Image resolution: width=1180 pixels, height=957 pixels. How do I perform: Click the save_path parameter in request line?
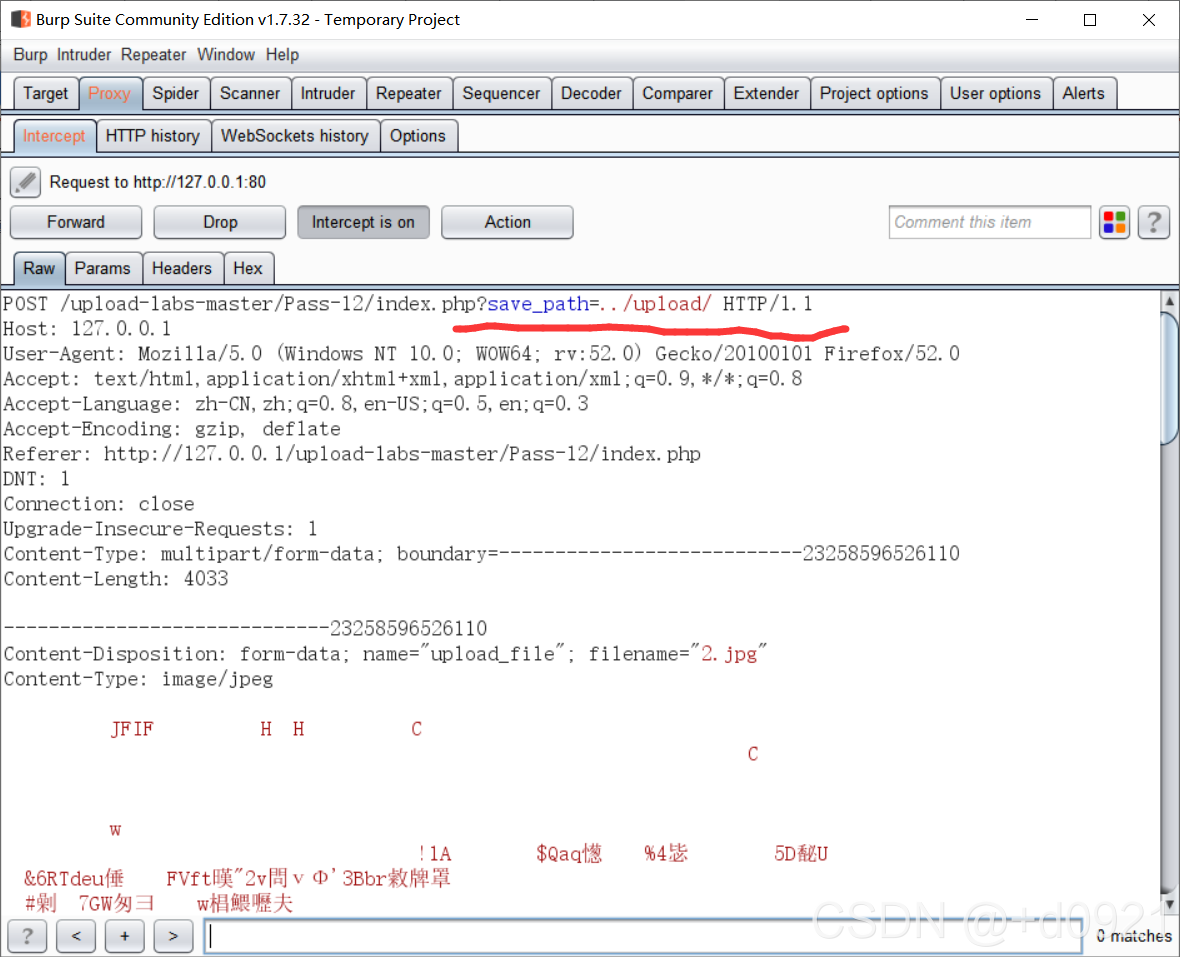(538, 304)
